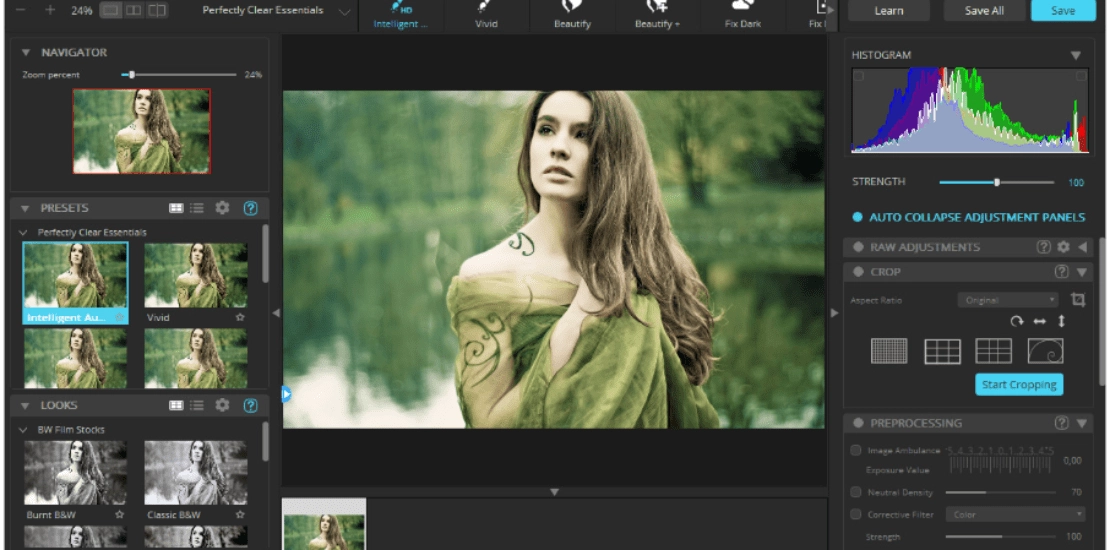Viewport: 1110px width, 550px height.
Task: Adjust the Strength slider handle
Action: pos(997,183)
